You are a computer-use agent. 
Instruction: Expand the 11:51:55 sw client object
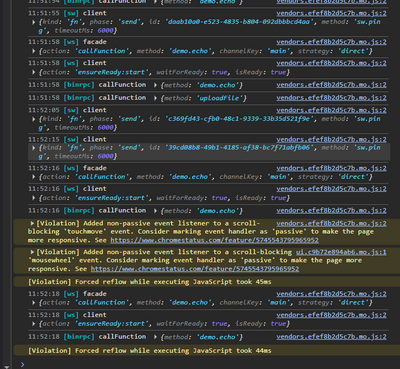click(34, 22)
